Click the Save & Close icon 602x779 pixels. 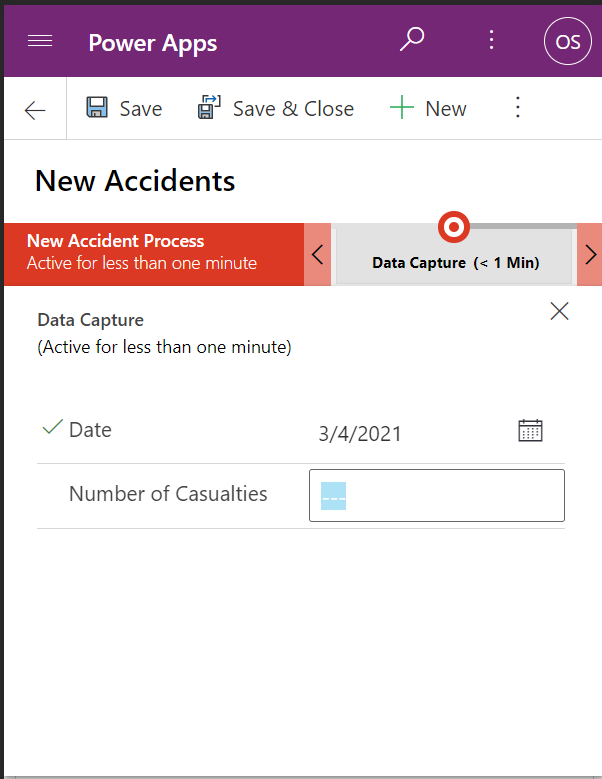(210, 108)
